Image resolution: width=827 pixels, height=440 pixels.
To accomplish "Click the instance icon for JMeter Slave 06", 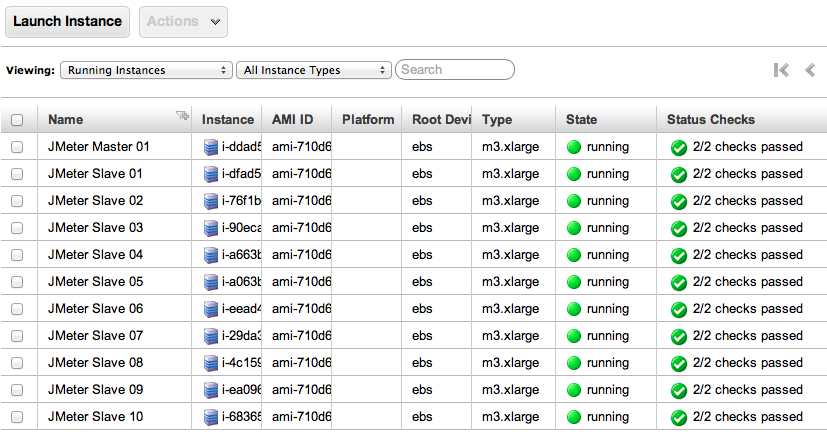I will click(x=211, y=309).
